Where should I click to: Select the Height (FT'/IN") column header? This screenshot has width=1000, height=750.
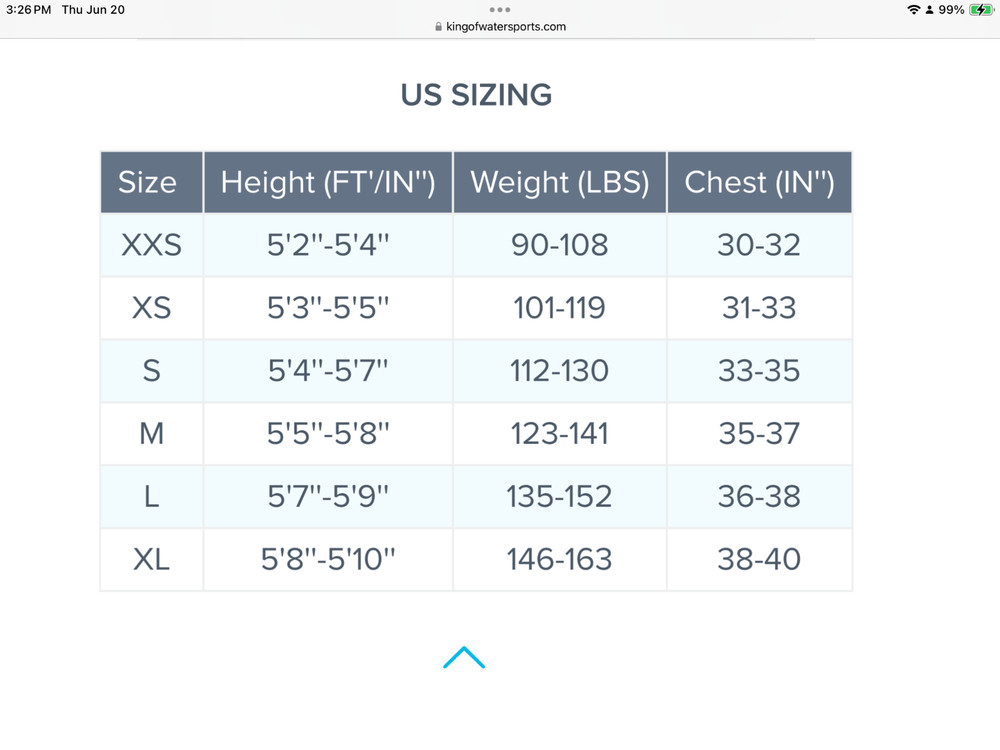[x=328, y=182]
